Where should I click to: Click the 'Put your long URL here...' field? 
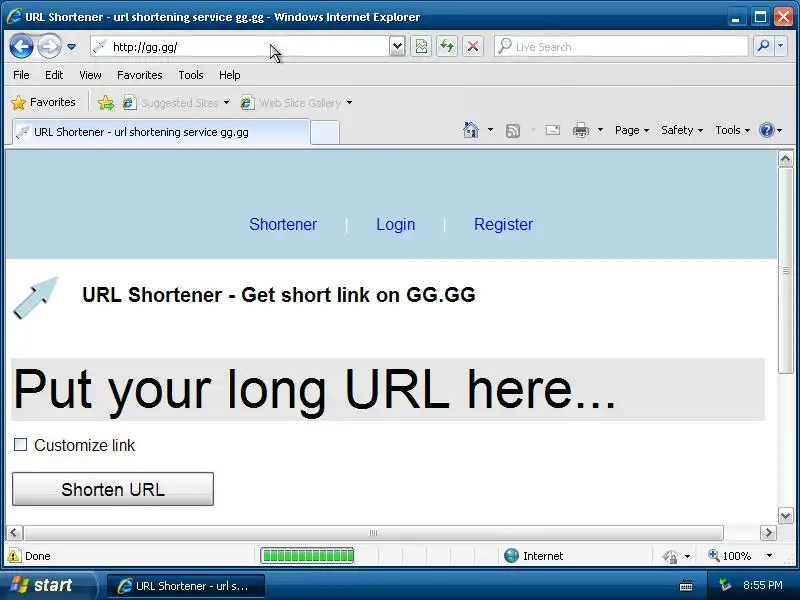click(x=388, y=389)
